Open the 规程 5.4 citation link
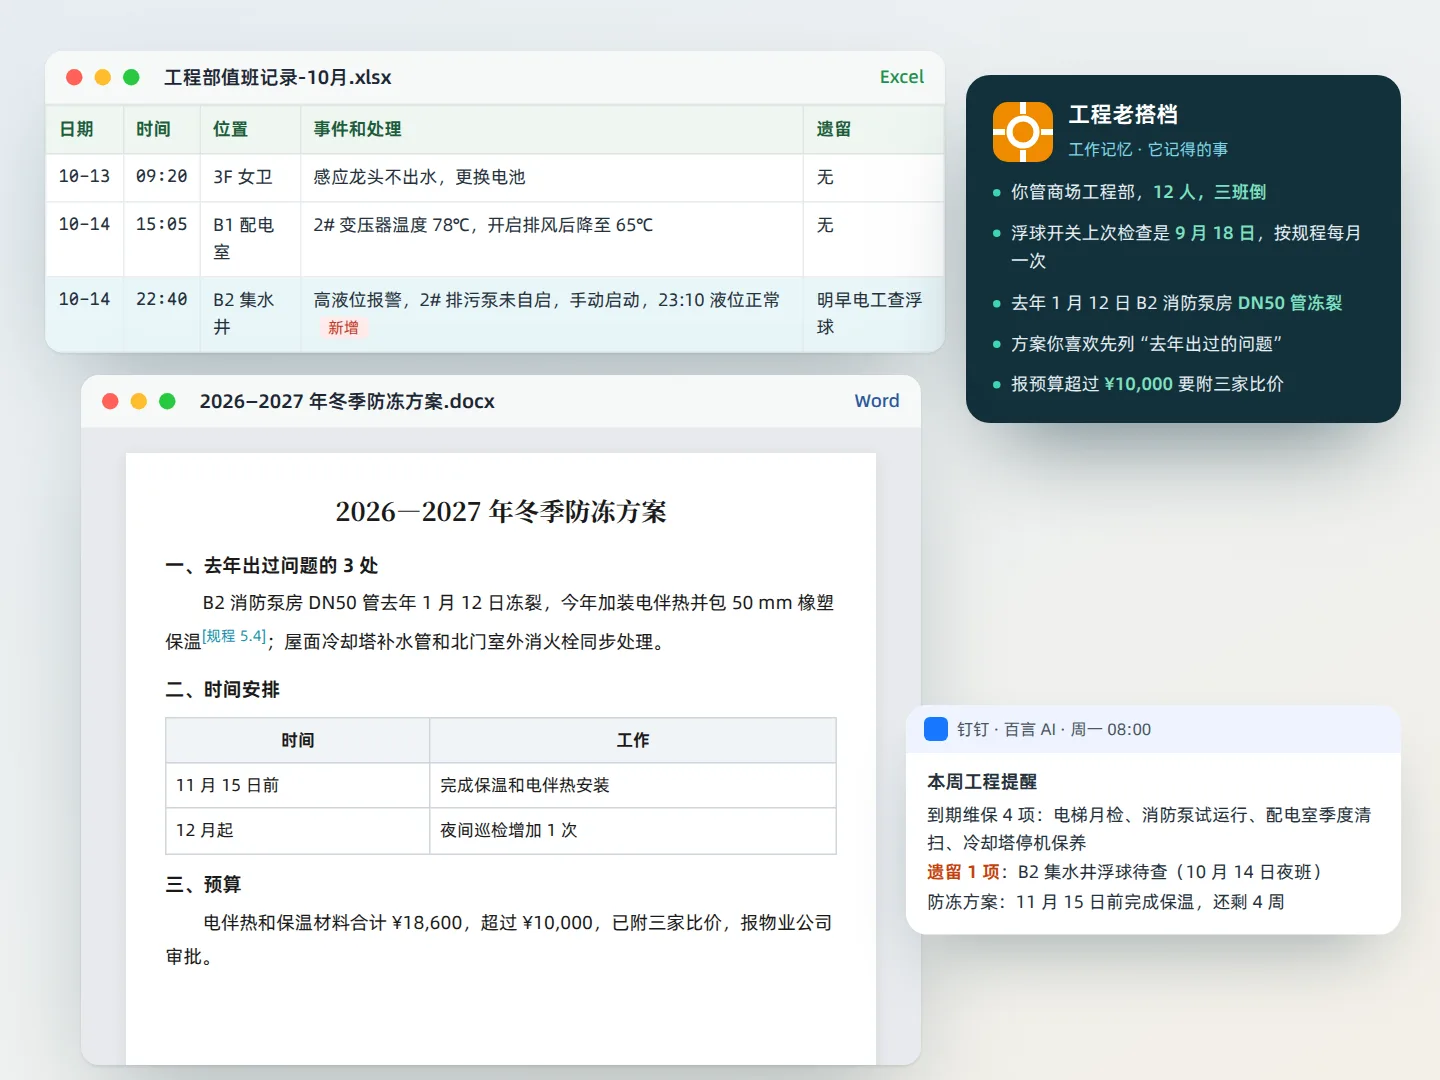This screenshot has height=1080, width=1440. pyautogui.click(x=234, y=636)
